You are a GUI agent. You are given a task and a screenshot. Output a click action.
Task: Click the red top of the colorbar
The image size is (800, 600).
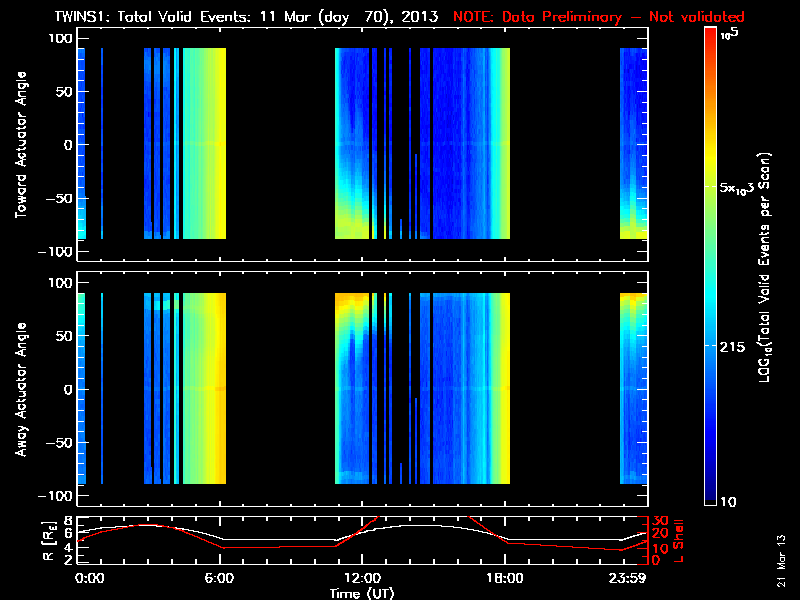[710, 33]
